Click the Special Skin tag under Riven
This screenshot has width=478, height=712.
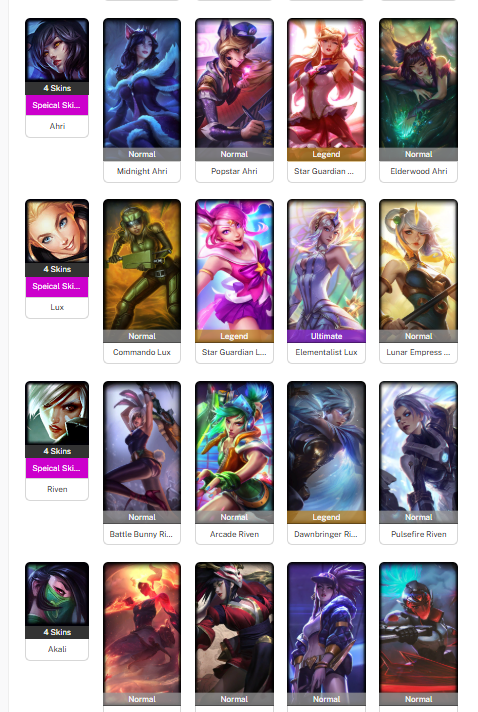[x=57, y=468]
